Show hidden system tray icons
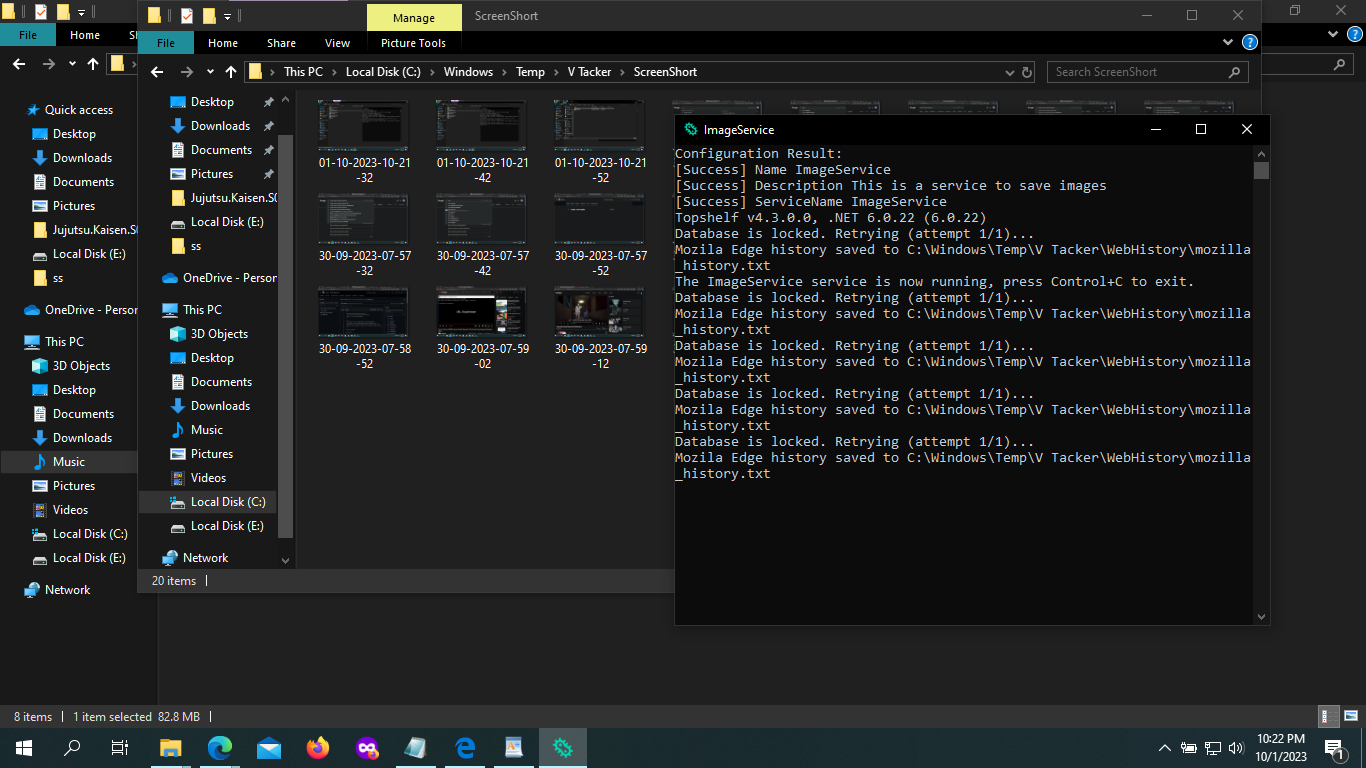Viewport: 1366px width, 768px height. [x=1165, y=748]
